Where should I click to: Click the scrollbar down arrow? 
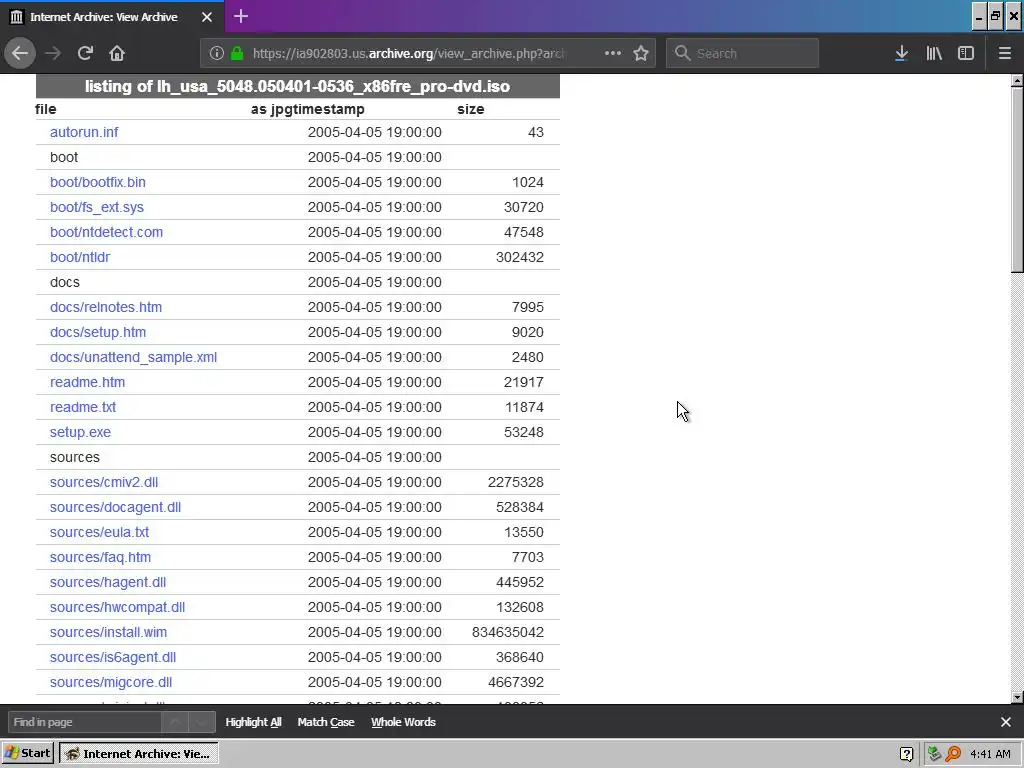(1017, 697)
